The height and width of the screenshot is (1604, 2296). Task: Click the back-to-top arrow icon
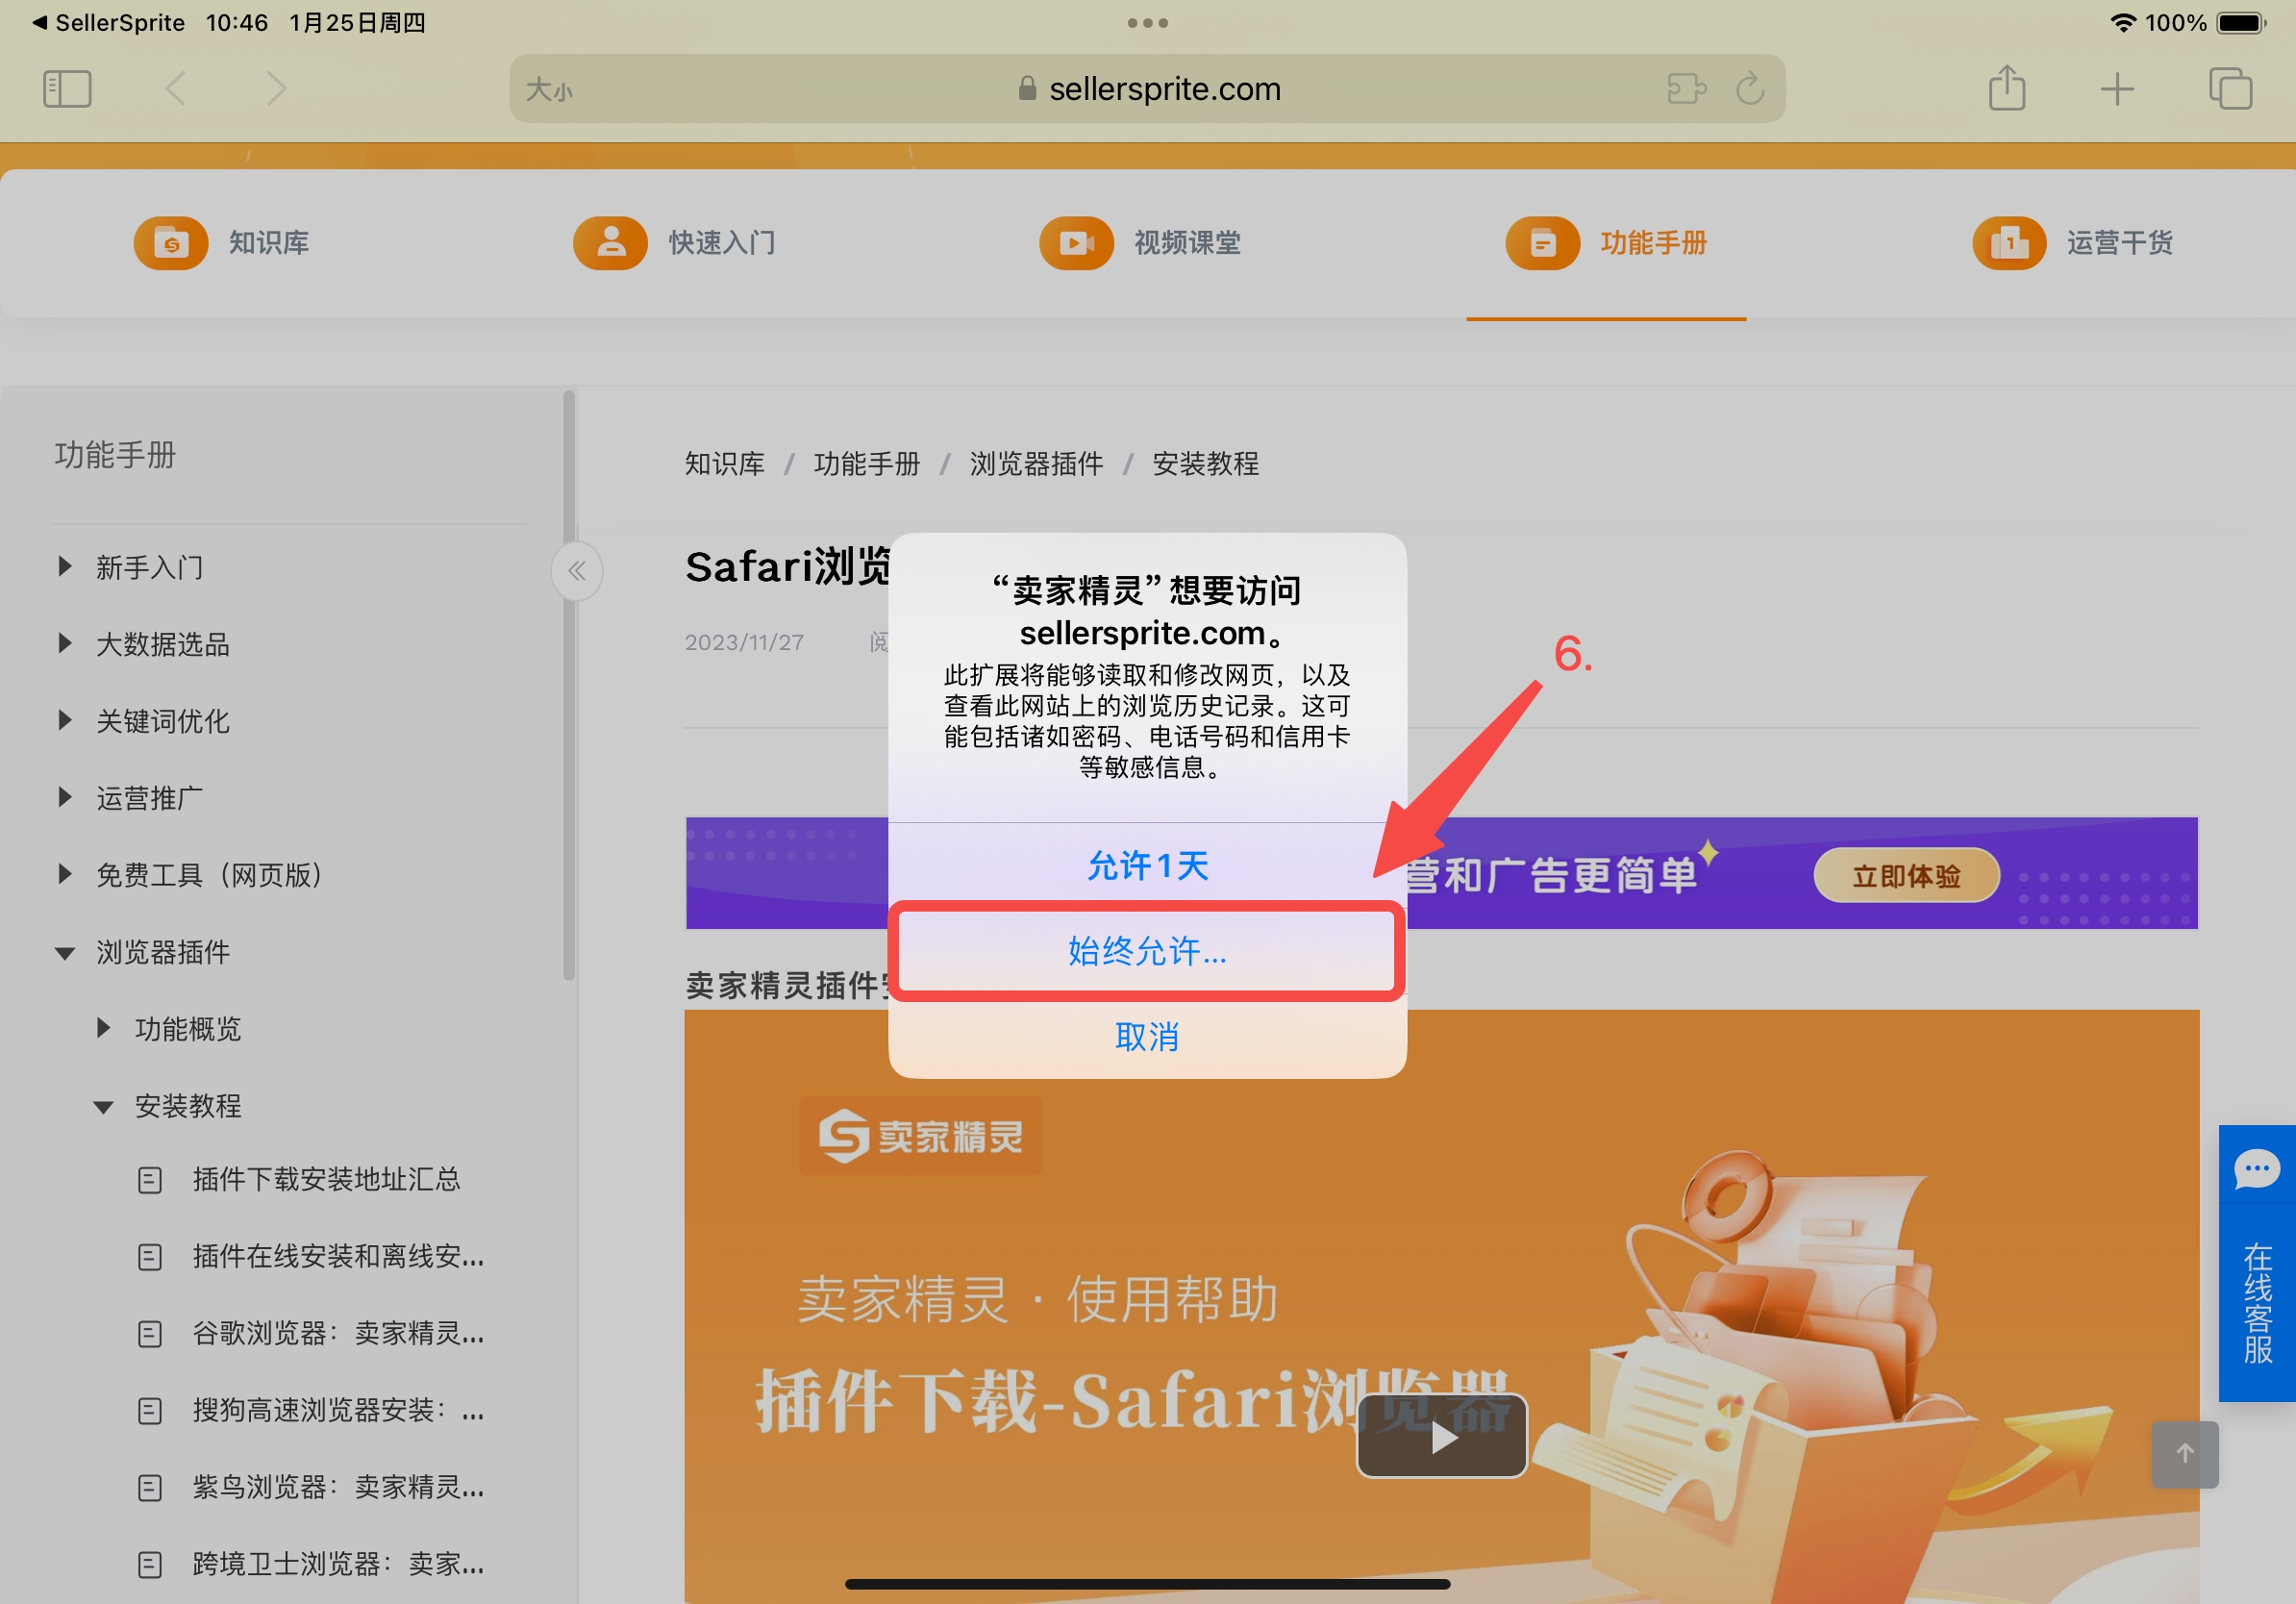2184,1454
